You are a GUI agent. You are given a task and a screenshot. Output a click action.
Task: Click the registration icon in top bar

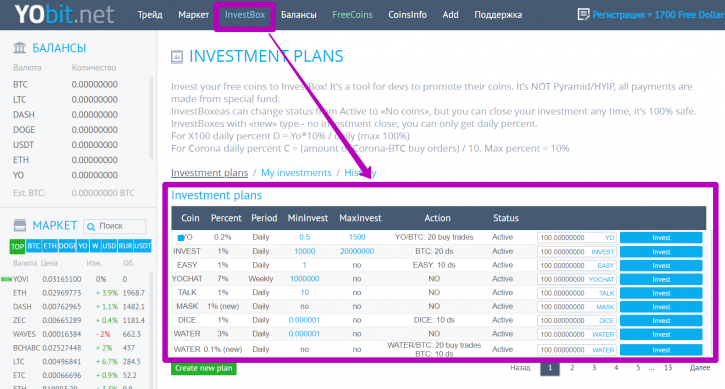[x=584, y=14]
